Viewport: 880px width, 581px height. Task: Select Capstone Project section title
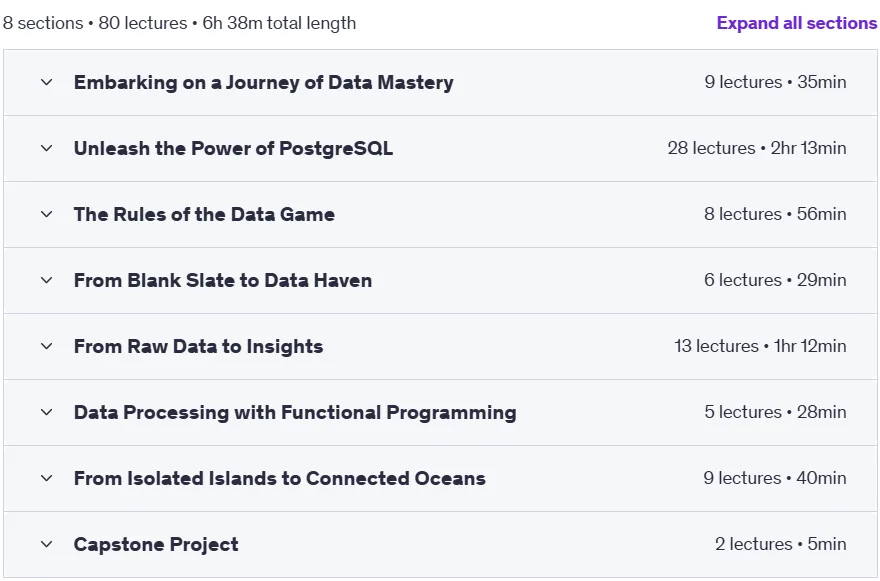[x=156, y=544]
